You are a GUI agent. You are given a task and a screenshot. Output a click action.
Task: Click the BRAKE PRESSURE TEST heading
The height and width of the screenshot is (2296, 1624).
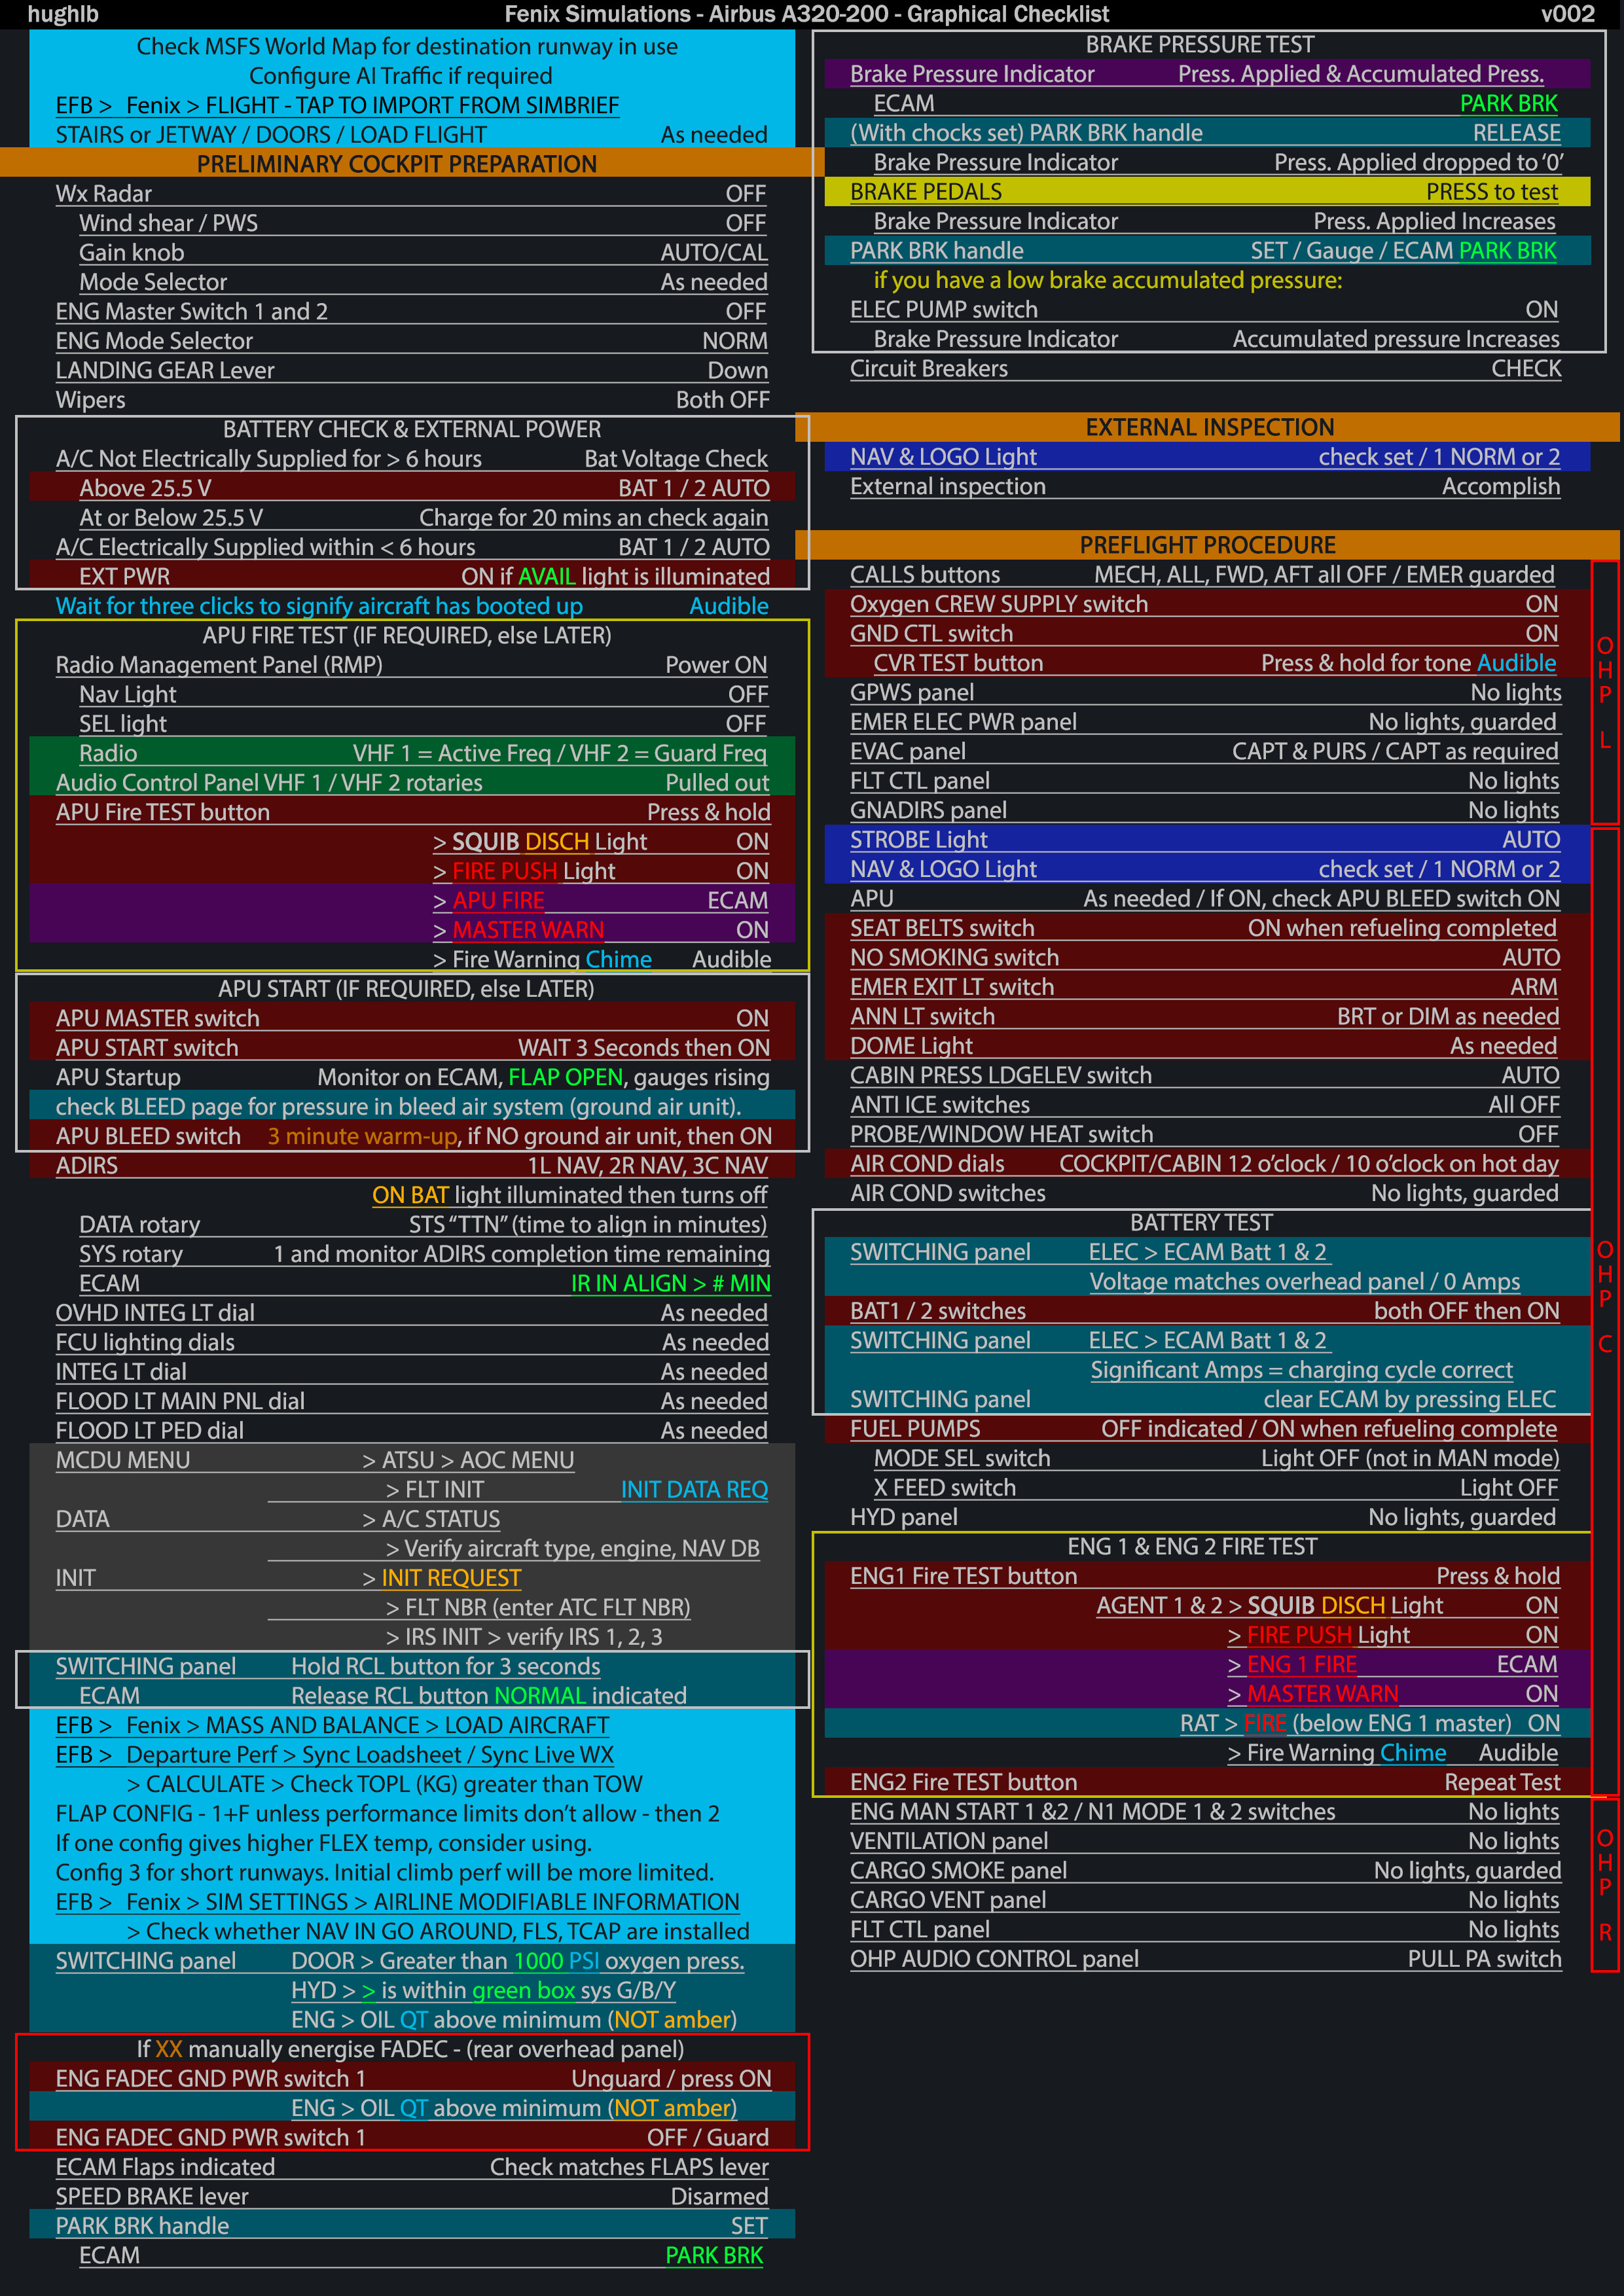tap(1200, 44)
